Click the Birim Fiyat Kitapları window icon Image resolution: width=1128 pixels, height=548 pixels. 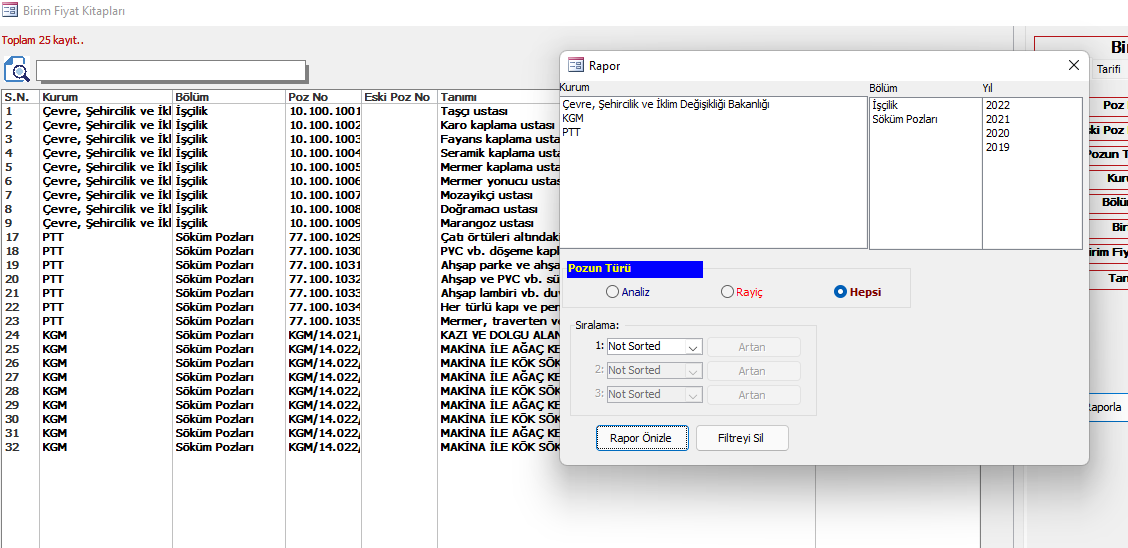pyautogui.click(x=10, y=11)
